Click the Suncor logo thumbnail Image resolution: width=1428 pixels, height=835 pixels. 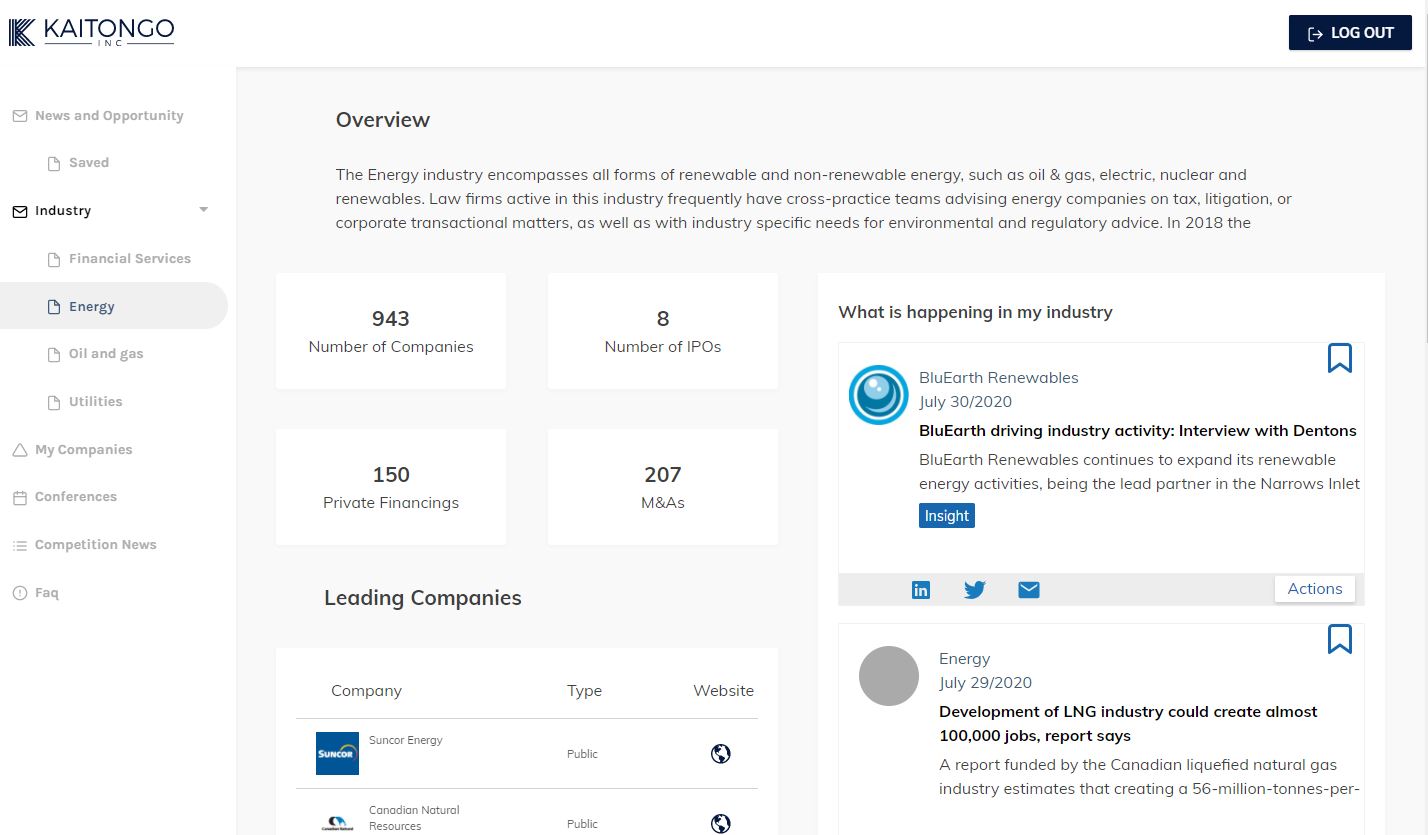[x=337, y=753]
